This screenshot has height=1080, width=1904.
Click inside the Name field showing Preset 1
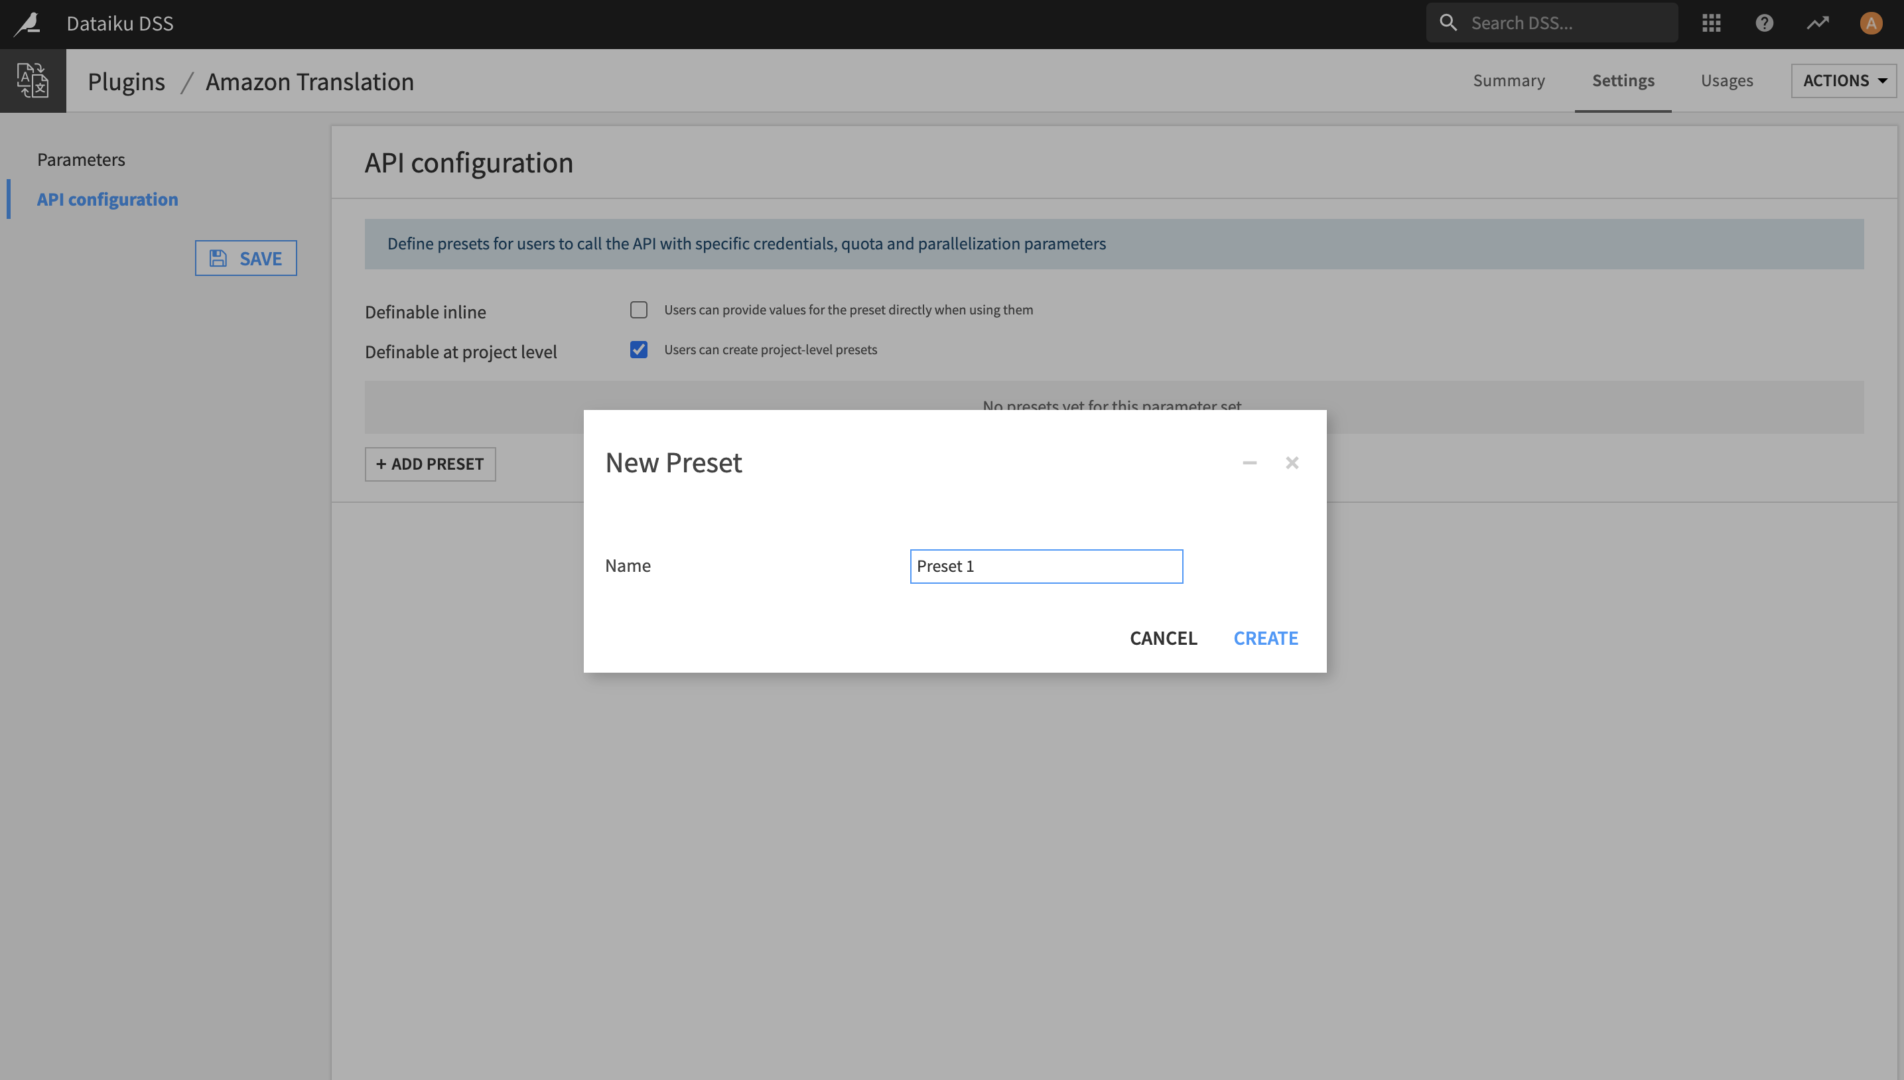point(1046,566)
